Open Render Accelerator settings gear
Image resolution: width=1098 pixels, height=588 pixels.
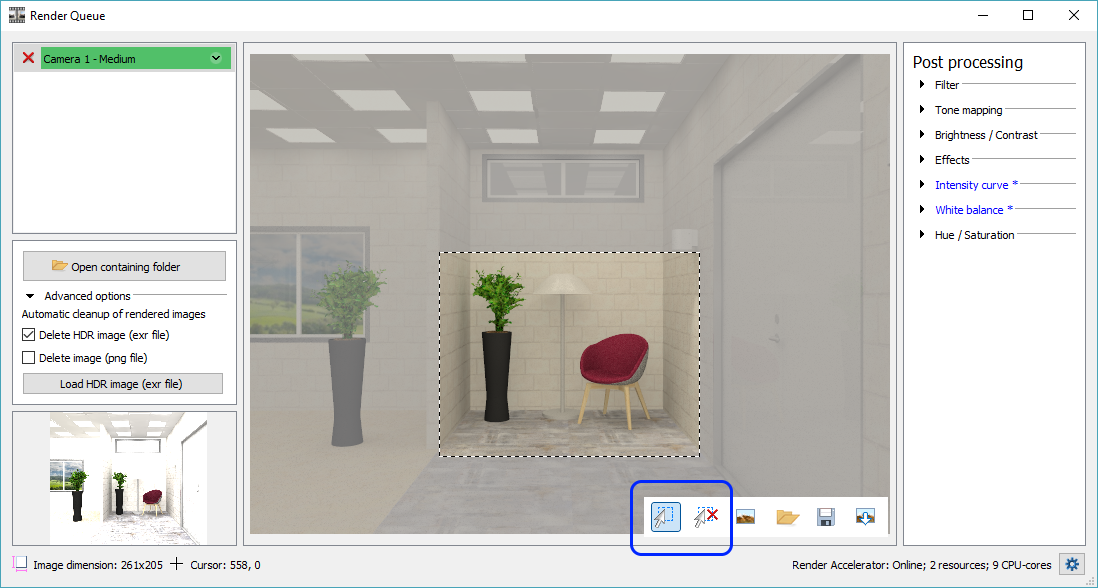click(1072, 565)
